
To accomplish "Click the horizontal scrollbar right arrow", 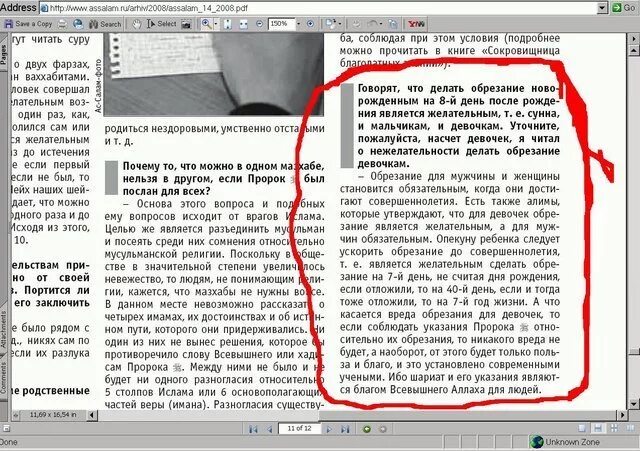I will coord(622,415).
